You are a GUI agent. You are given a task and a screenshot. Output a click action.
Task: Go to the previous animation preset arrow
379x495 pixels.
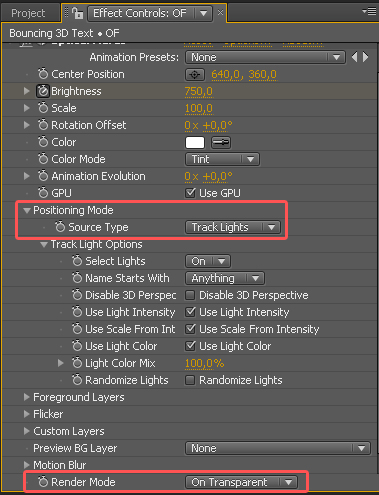(355, 57)
